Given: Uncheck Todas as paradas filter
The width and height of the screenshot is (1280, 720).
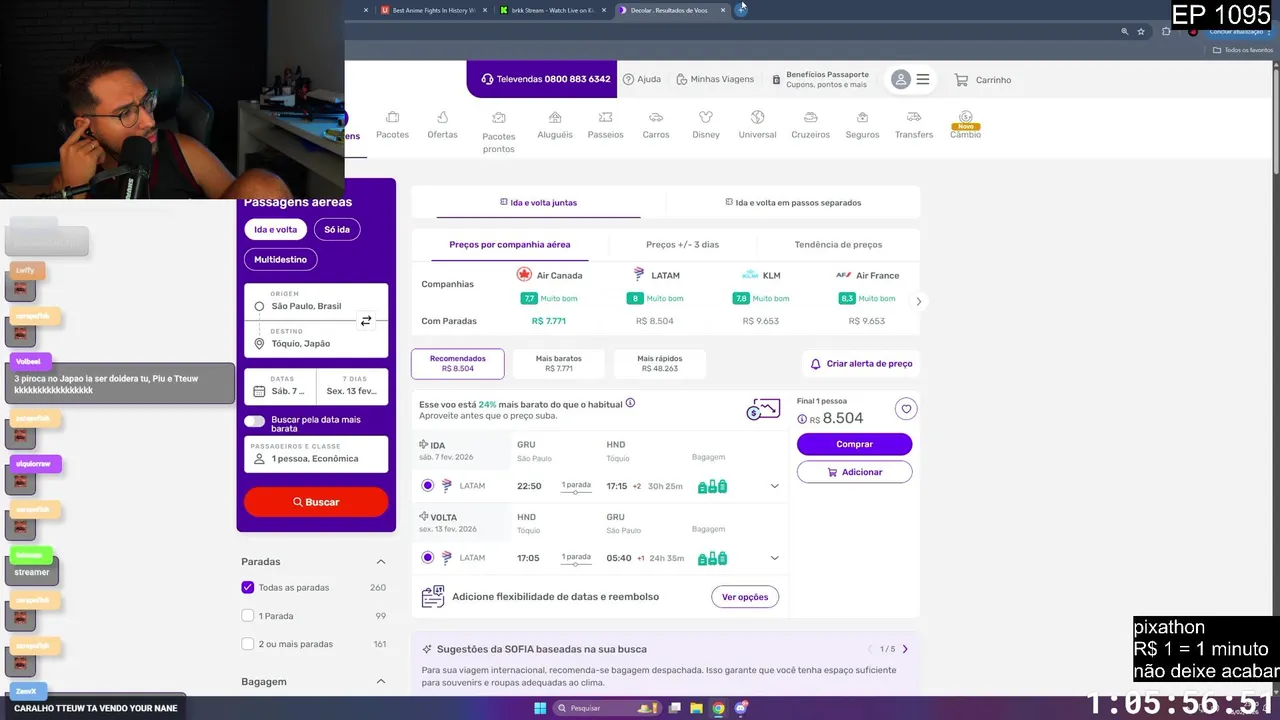Looking at the screenshot, I should pyautogui.click(x=248, y=588).
